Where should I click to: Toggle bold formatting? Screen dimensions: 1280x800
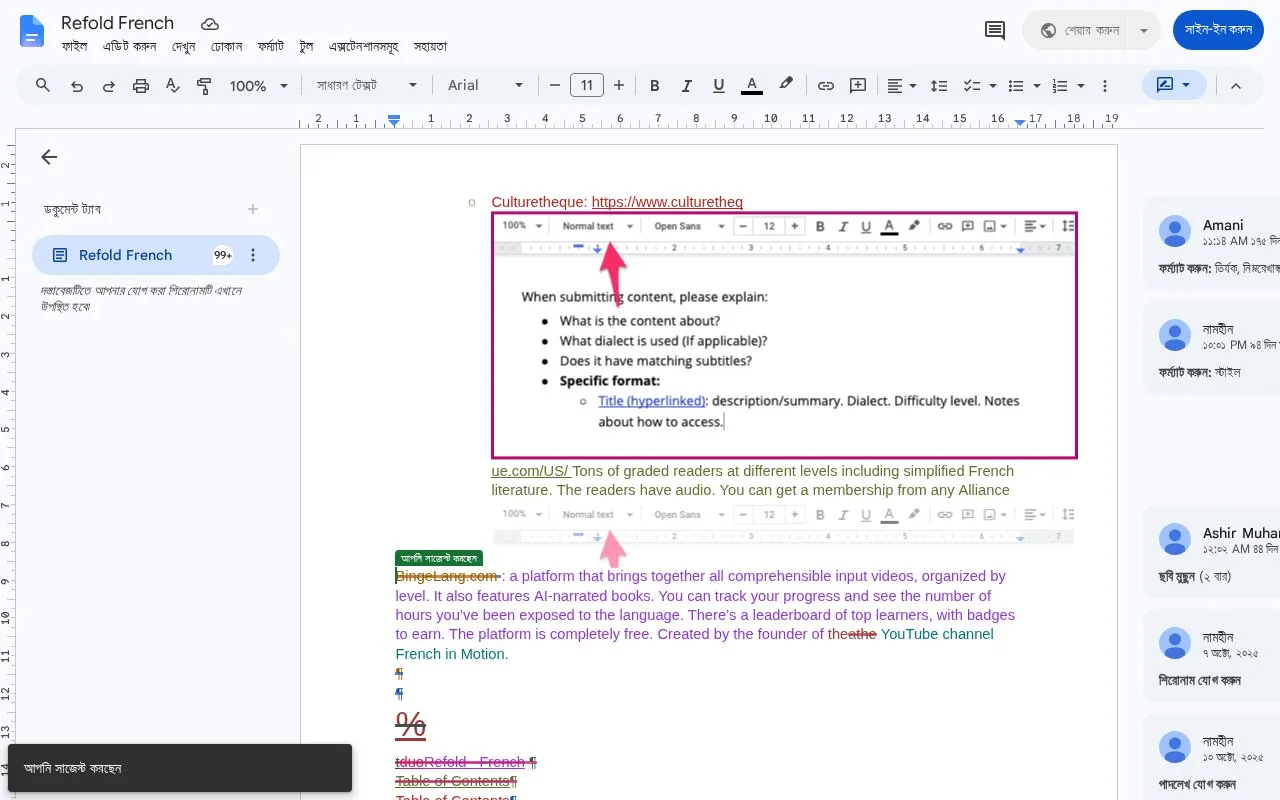click(x=655, y=86)
